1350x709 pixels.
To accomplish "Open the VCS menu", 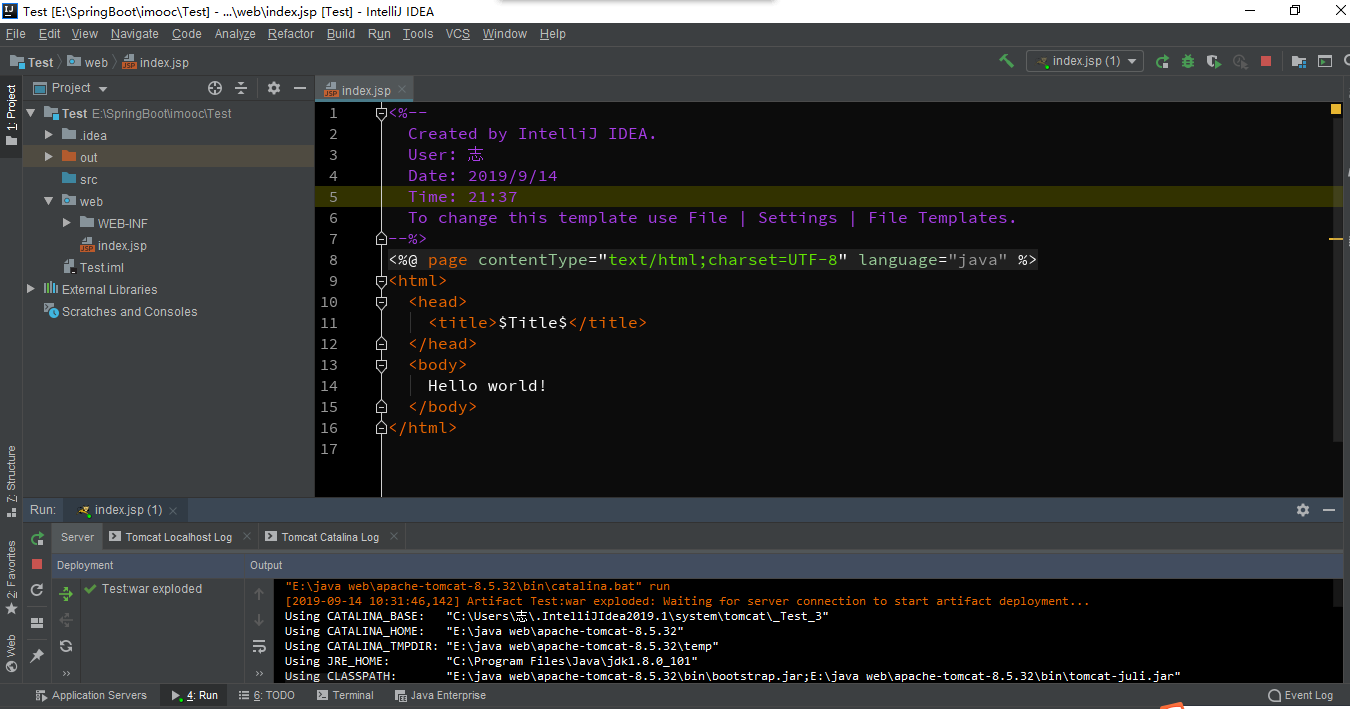I will click(458, 34).
